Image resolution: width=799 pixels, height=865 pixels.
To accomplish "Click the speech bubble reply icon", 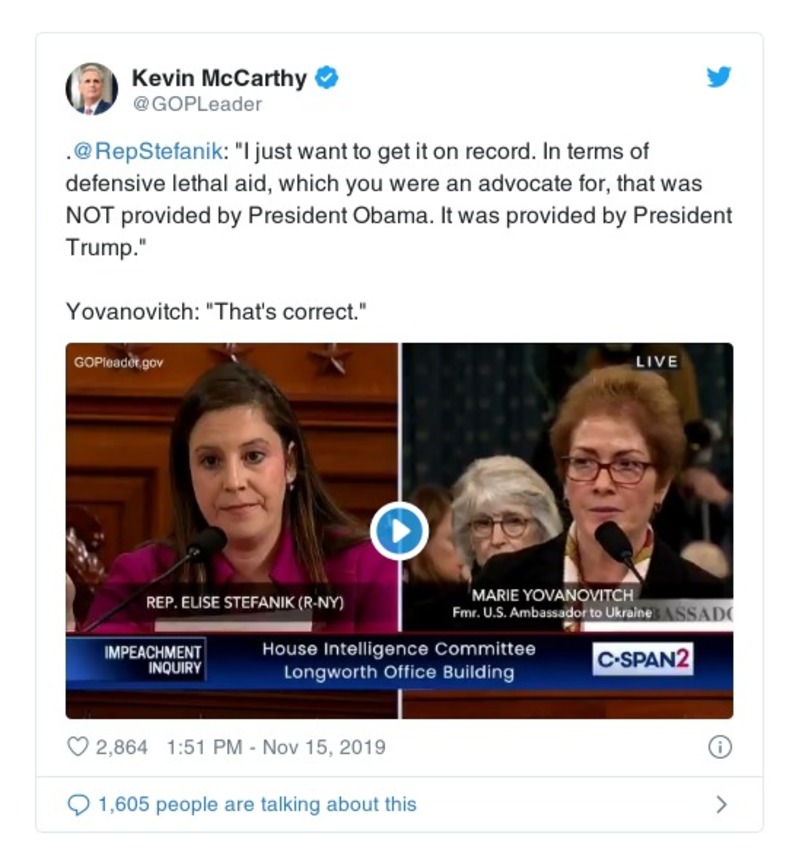I will (x=78, y=804).
